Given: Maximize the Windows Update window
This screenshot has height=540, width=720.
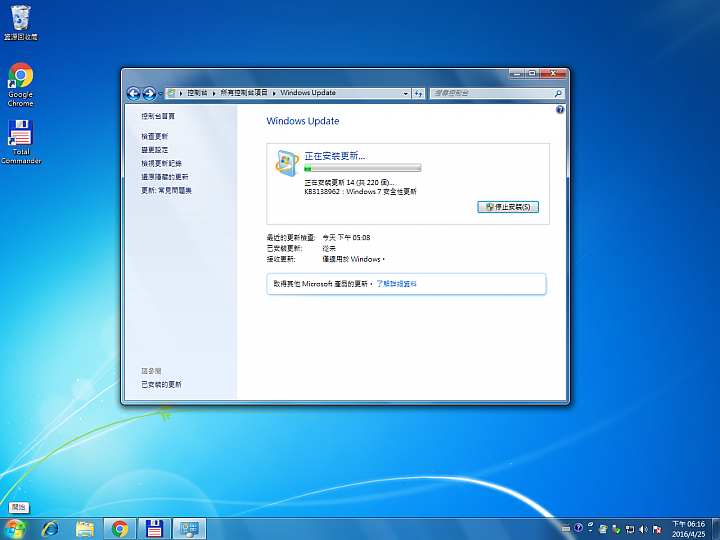Looking at the screenshot, I should coord(532,73).
